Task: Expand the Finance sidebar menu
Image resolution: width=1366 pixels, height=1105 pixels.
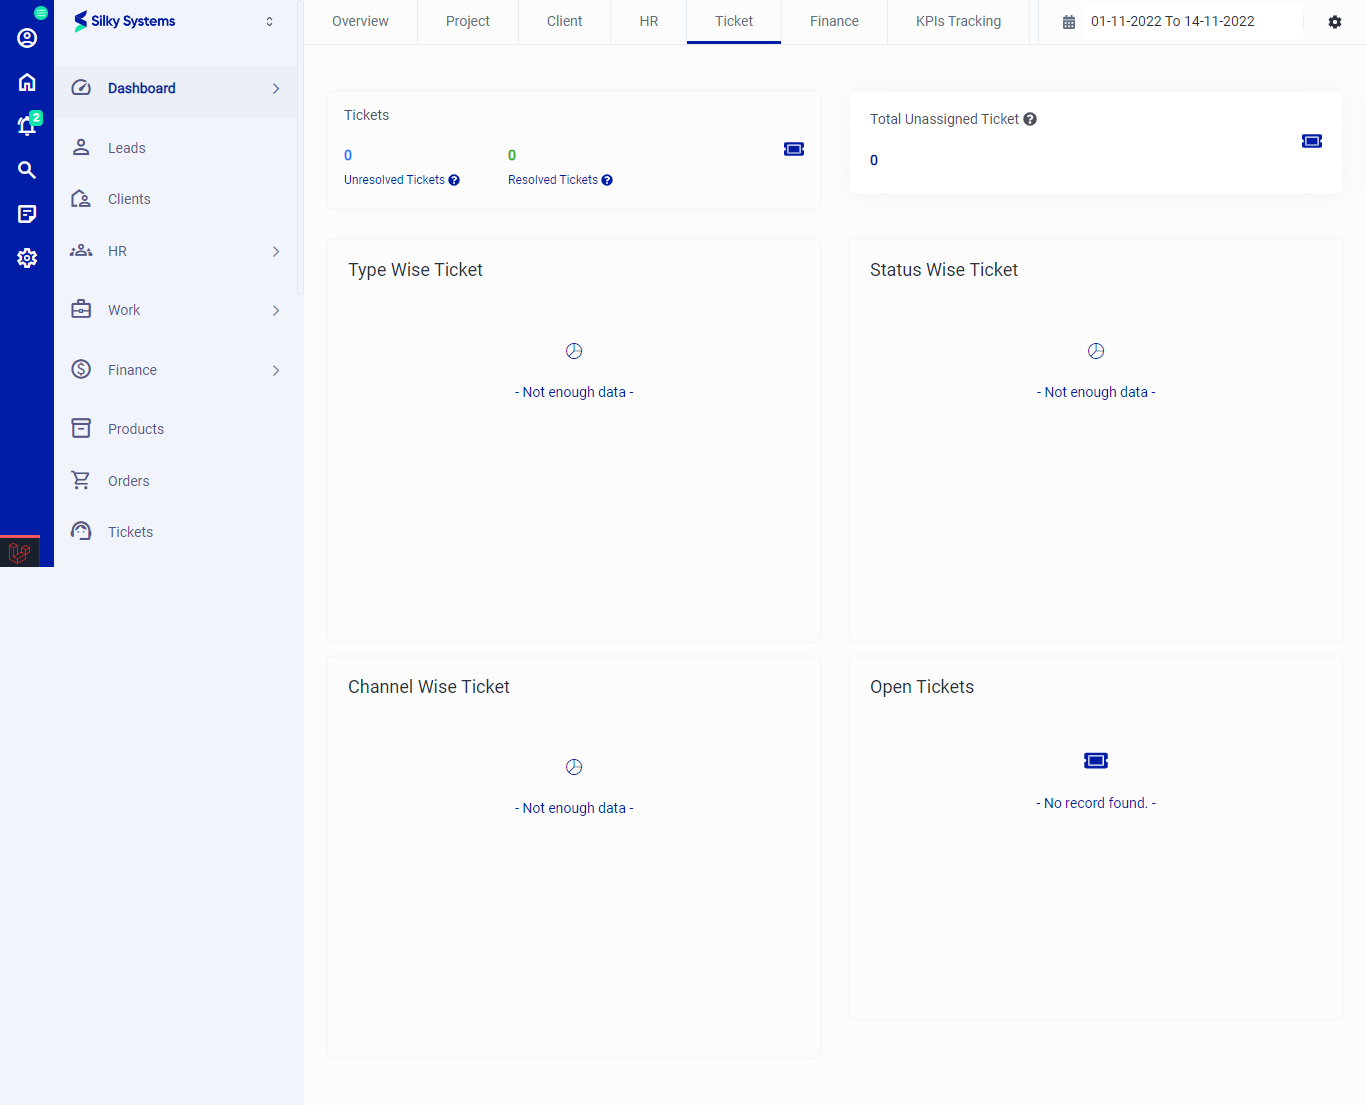Action: pyautogui.click(x=276, y=371)
